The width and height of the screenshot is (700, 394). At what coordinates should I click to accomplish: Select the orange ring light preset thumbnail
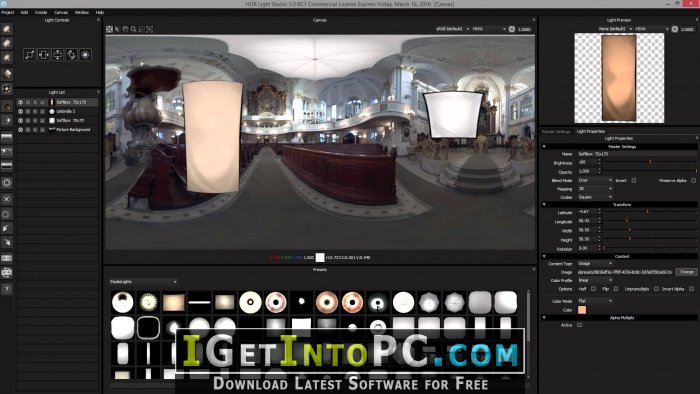coord(352,302)
